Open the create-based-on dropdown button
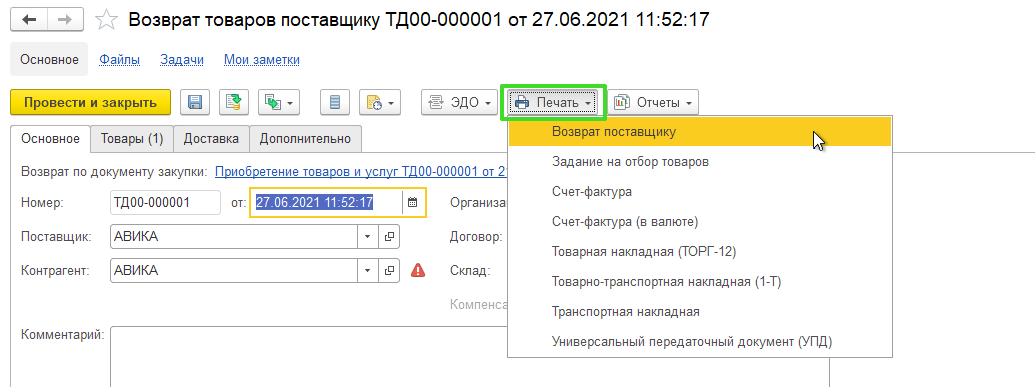 coord(280,102)
